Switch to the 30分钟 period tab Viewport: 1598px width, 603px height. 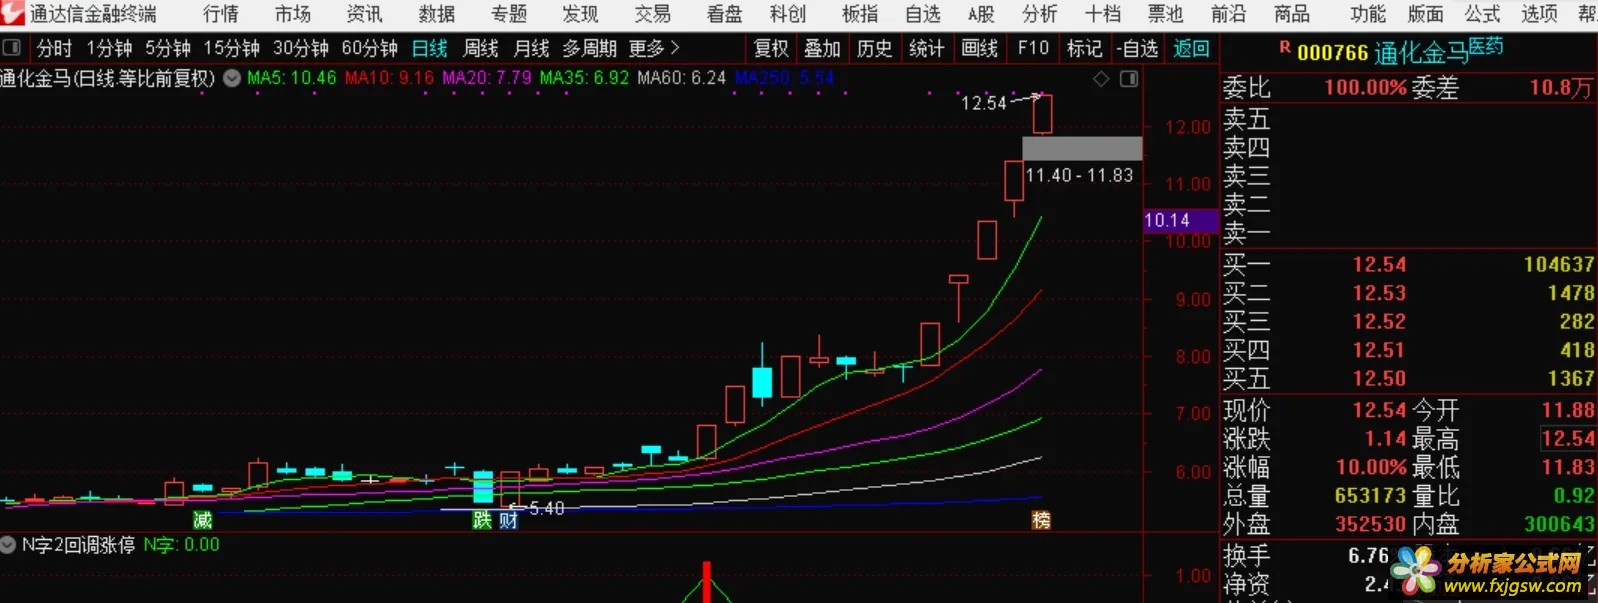301,48
